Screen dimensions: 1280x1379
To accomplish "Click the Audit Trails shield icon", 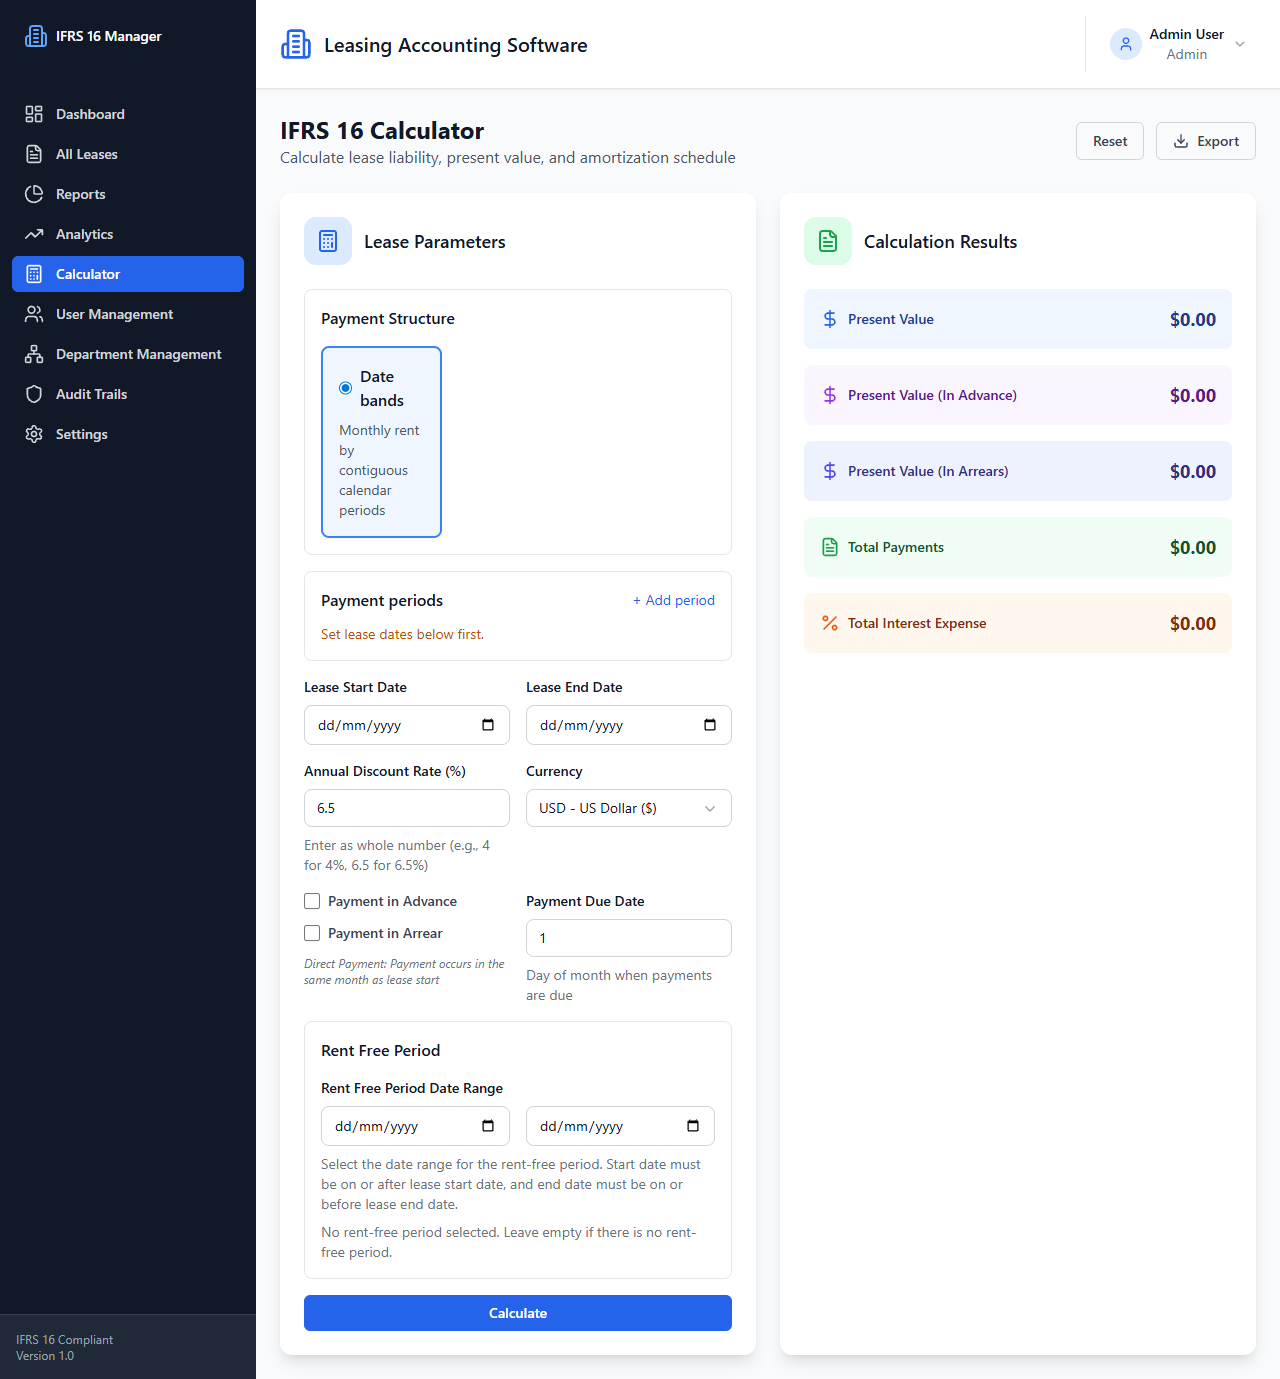I will [34, 394].
